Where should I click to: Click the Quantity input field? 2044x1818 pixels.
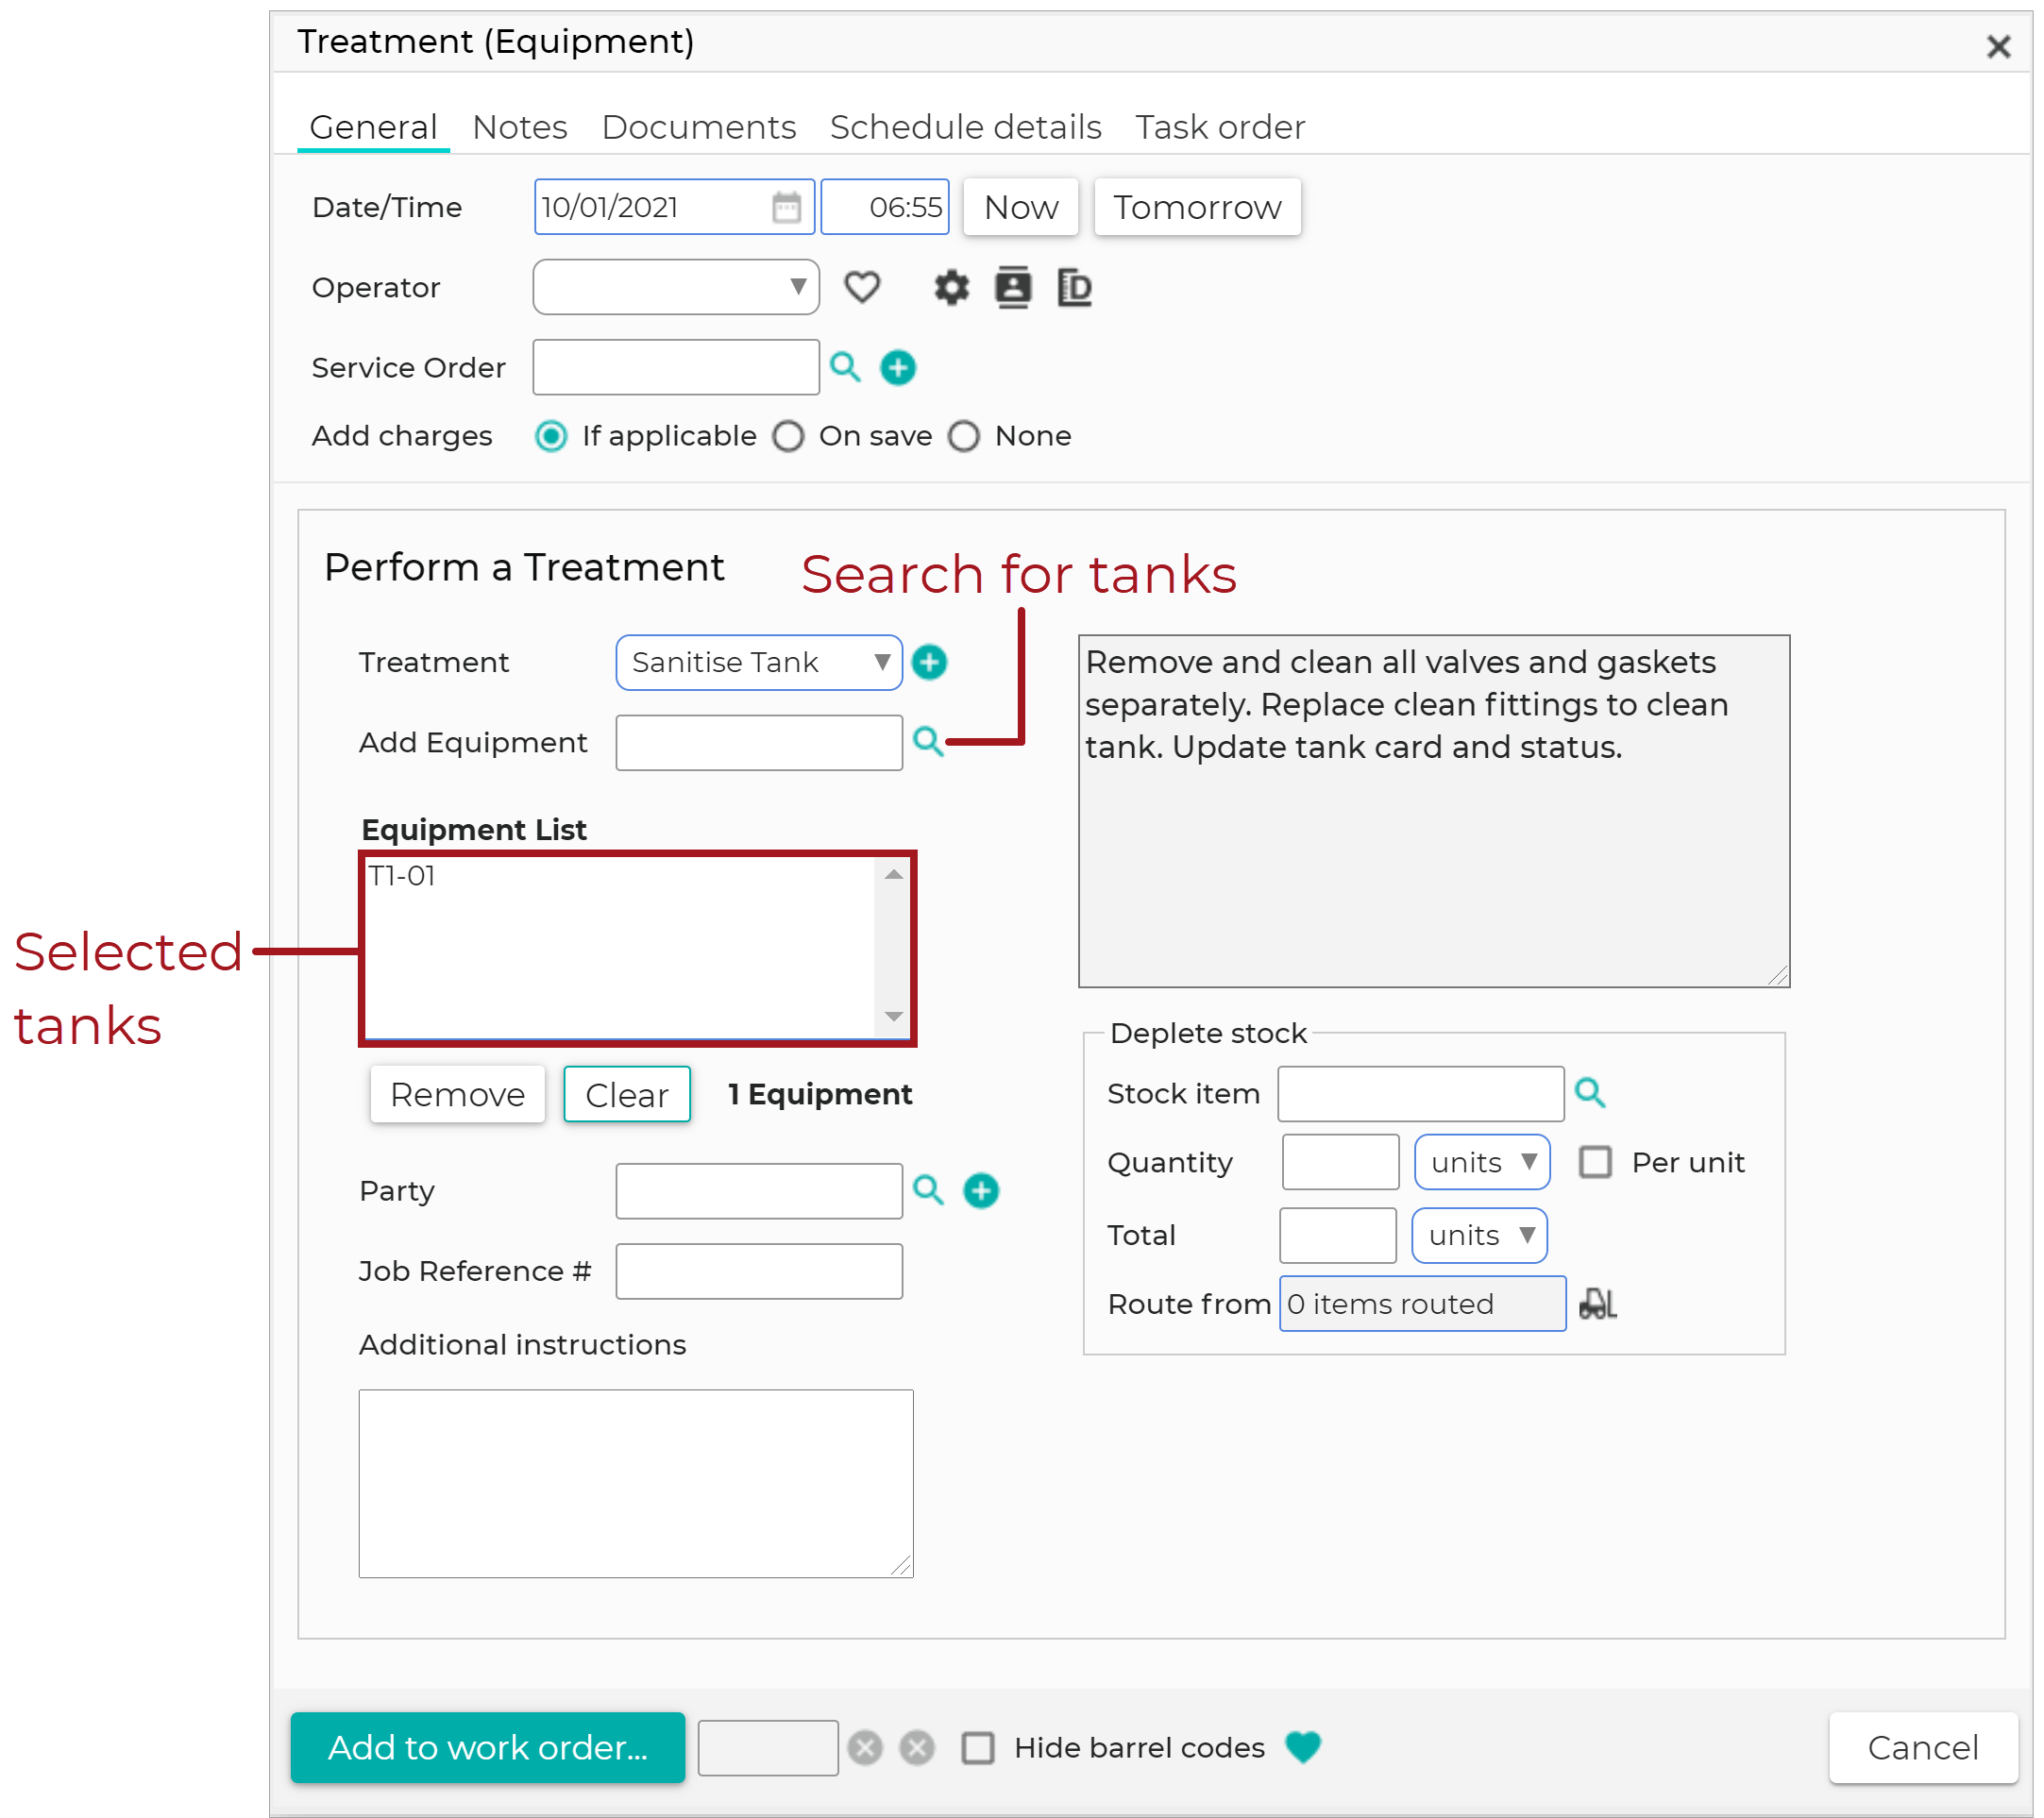[x=1340, y=1162]
